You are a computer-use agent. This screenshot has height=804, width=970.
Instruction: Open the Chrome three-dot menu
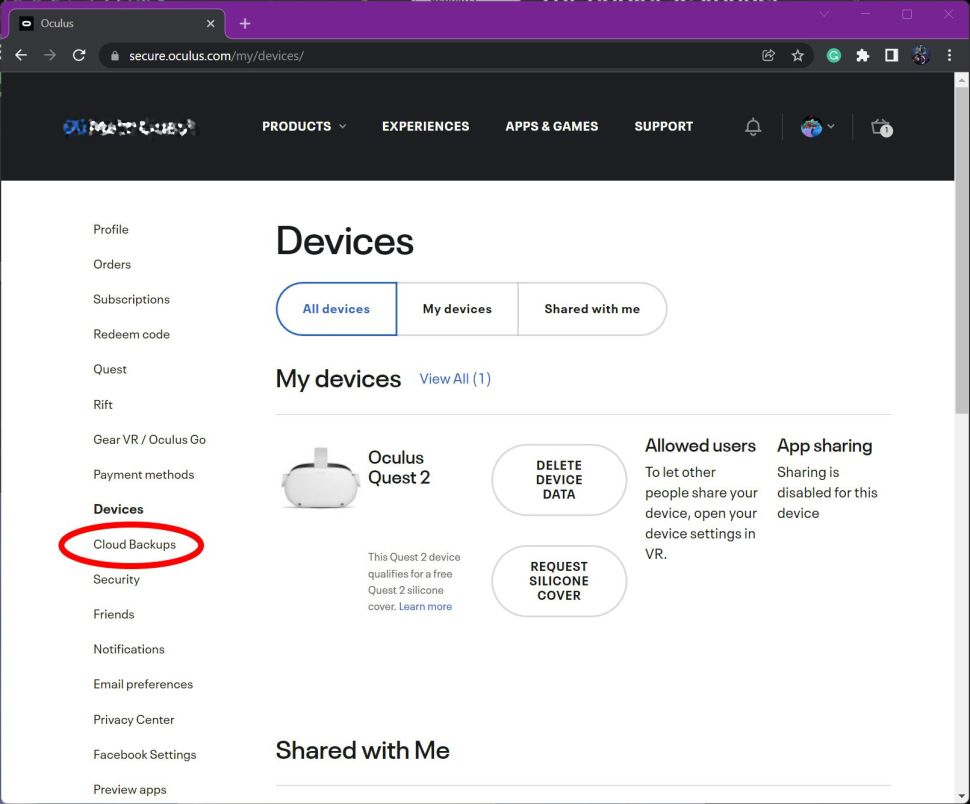(949, 56)
